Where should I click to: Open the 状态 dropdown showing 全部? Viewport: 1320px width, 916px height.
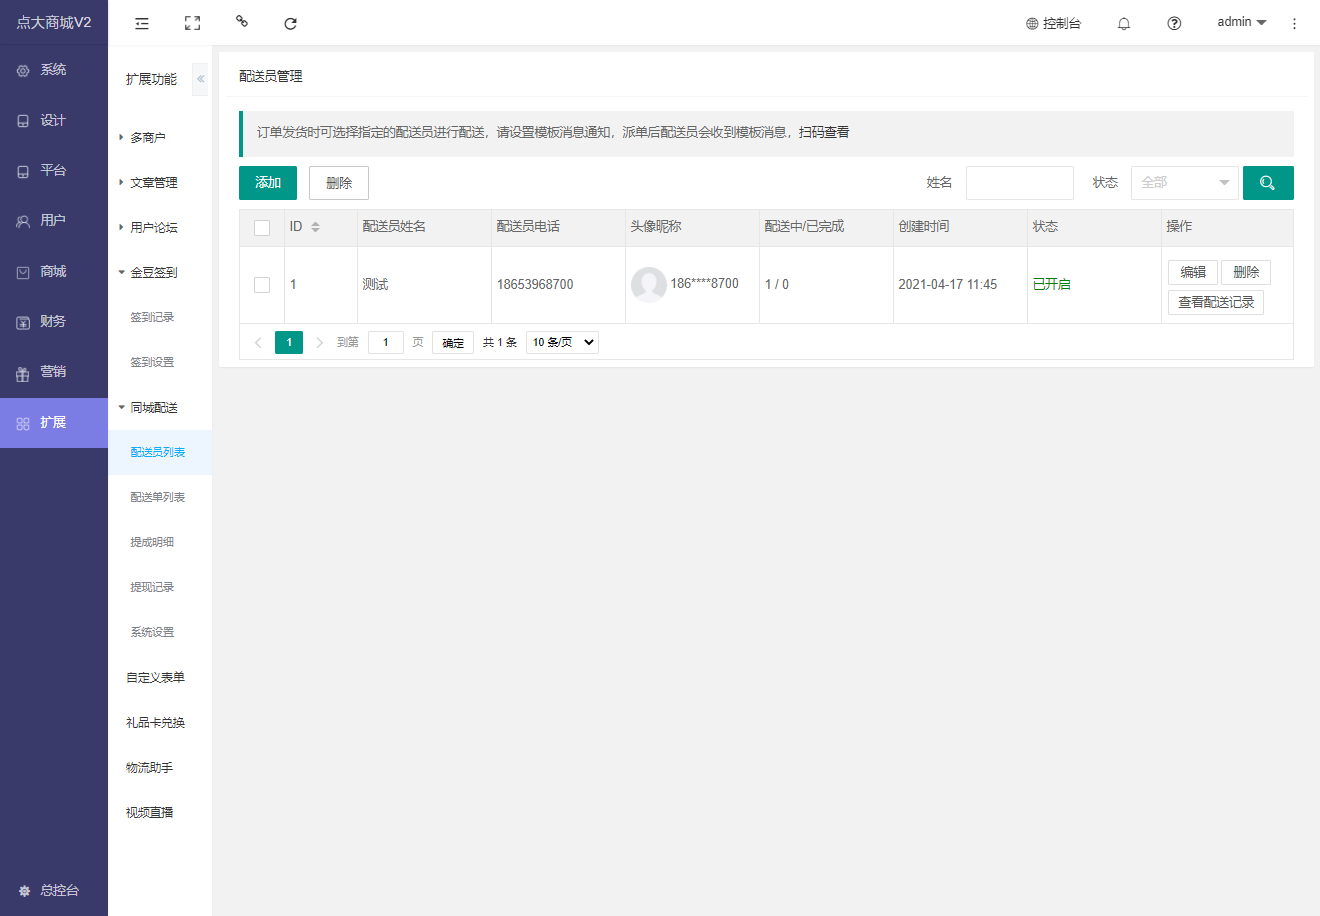(1185, 183)
